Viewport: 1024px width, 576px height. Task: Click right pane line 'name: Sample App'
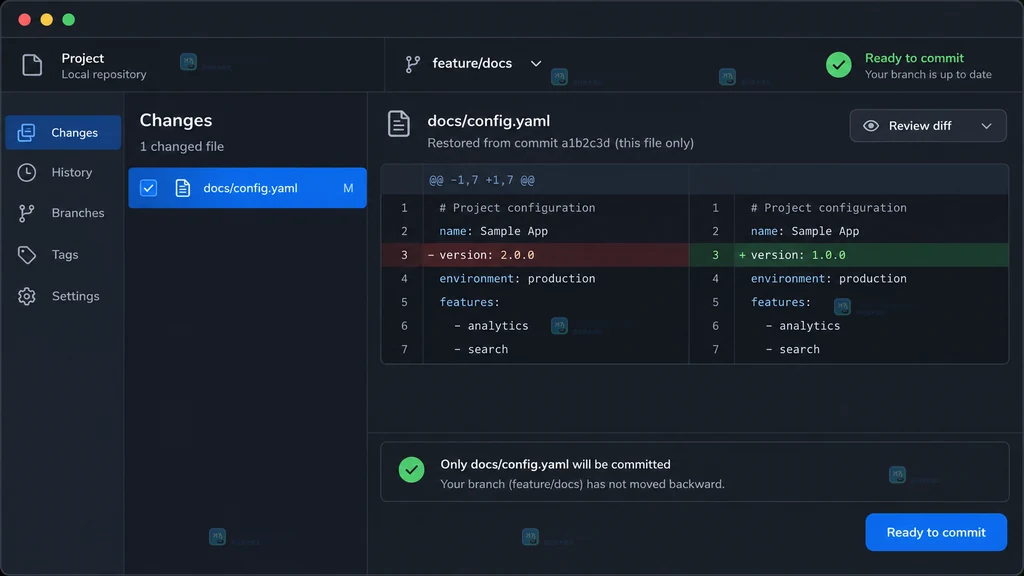pyautogui.click(x=805, y=231)
